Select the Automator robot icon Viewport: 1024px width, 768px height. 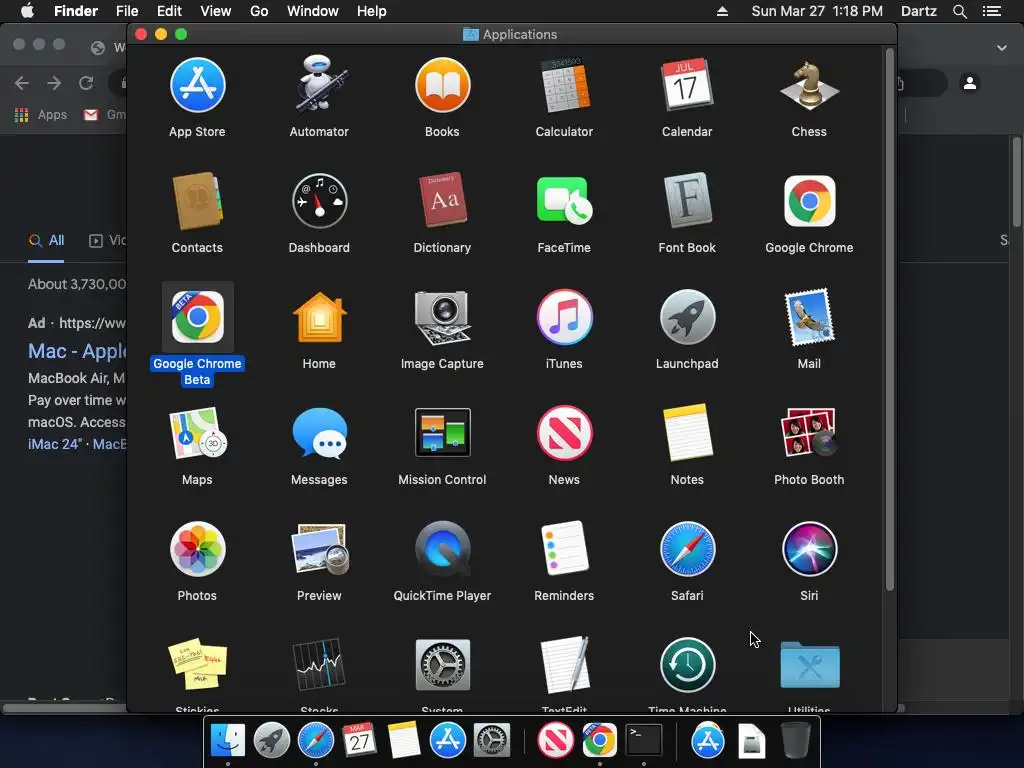tap(319, 84)
